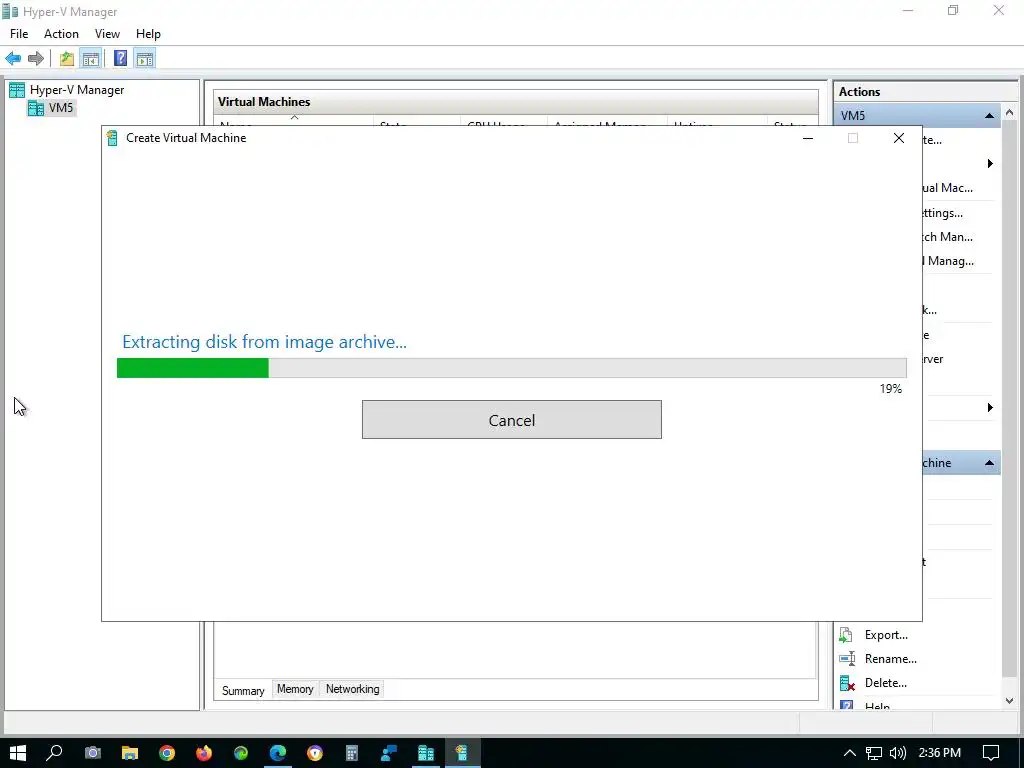Viewport: 1024px width, 768px height.
Task: Show hidden tray icons chevron
Action: point(850,753)
